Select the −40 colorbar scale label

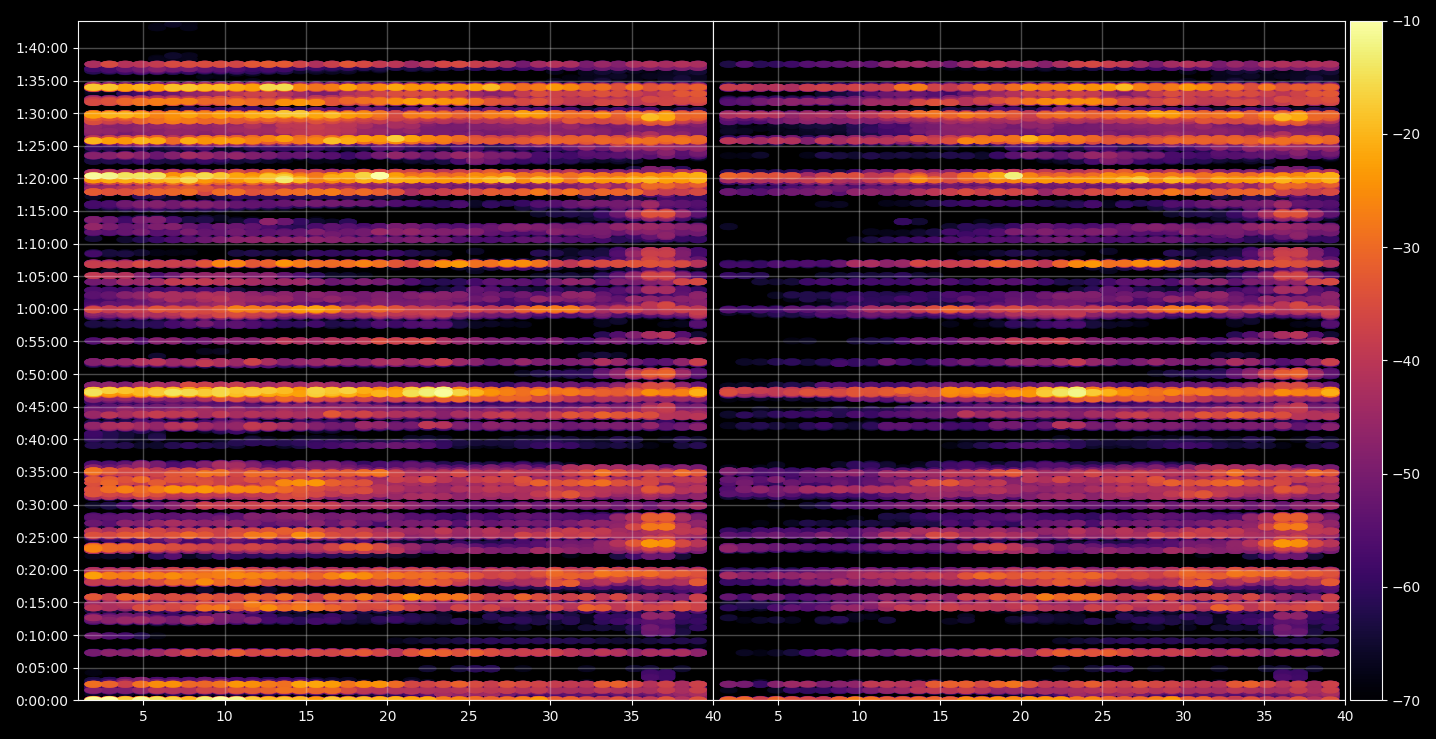pos(1405,361)
